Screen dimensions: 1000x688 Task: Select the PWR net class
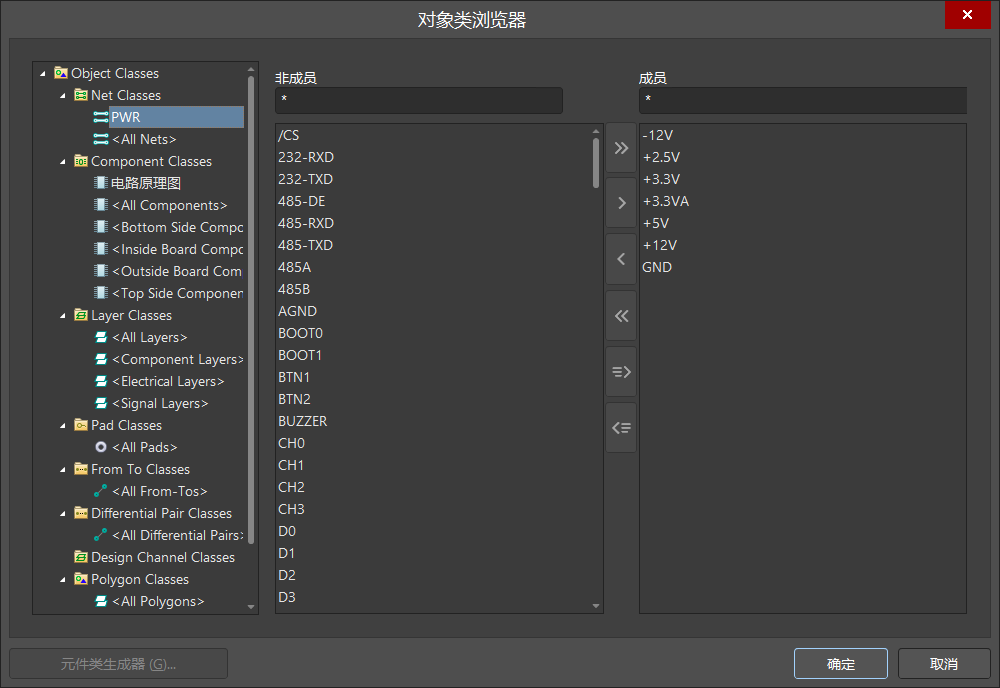click(126, 117)
